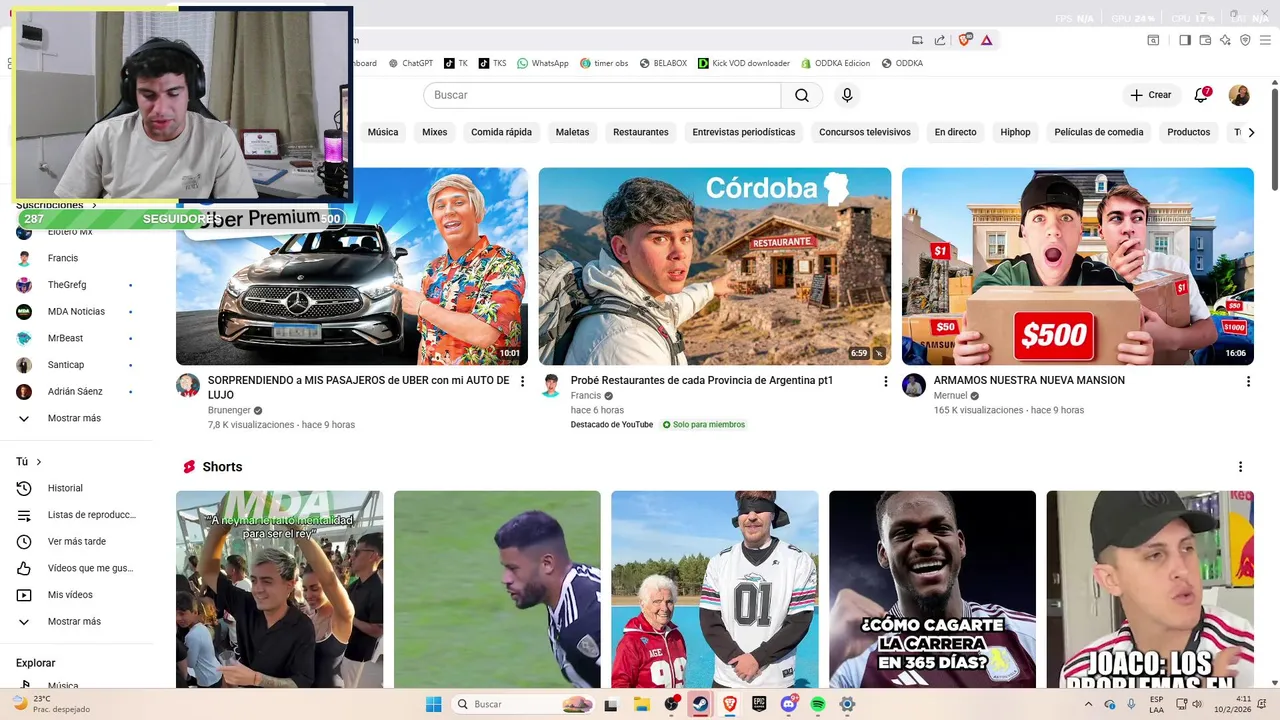The image size is (1280, 720).
Task: Open the Shorts section options menu
Action: (x=1240, y=467)
